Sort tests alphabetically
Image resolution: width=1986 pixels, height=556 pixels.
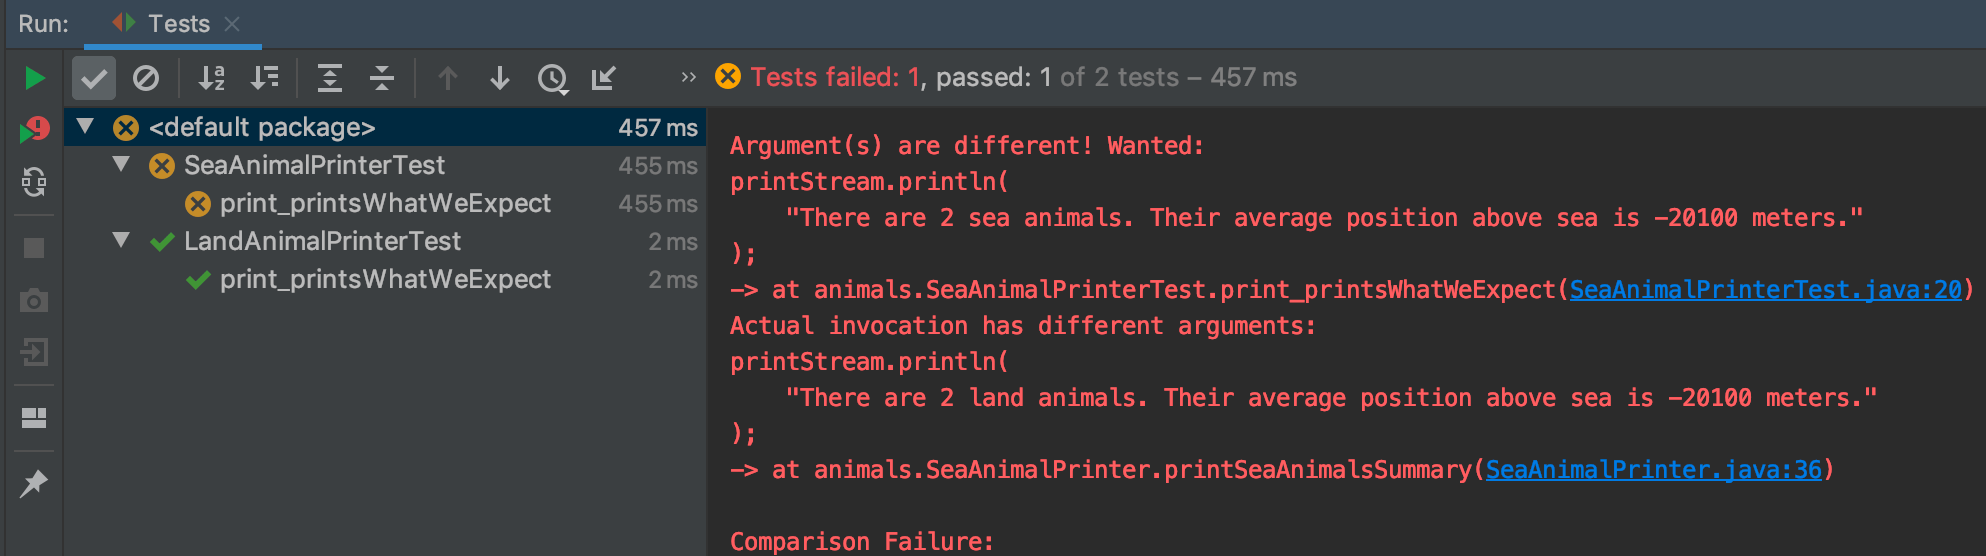[x=212, y=78]
